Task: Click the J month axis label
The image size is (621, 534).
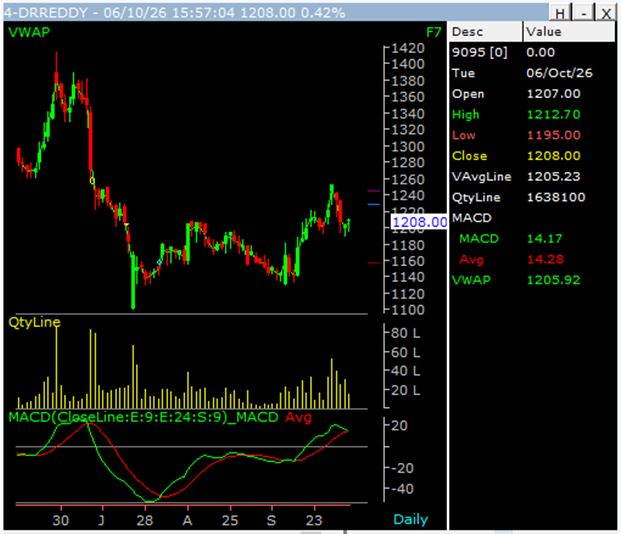Action: pyautogui.click(x=102, y=520)
